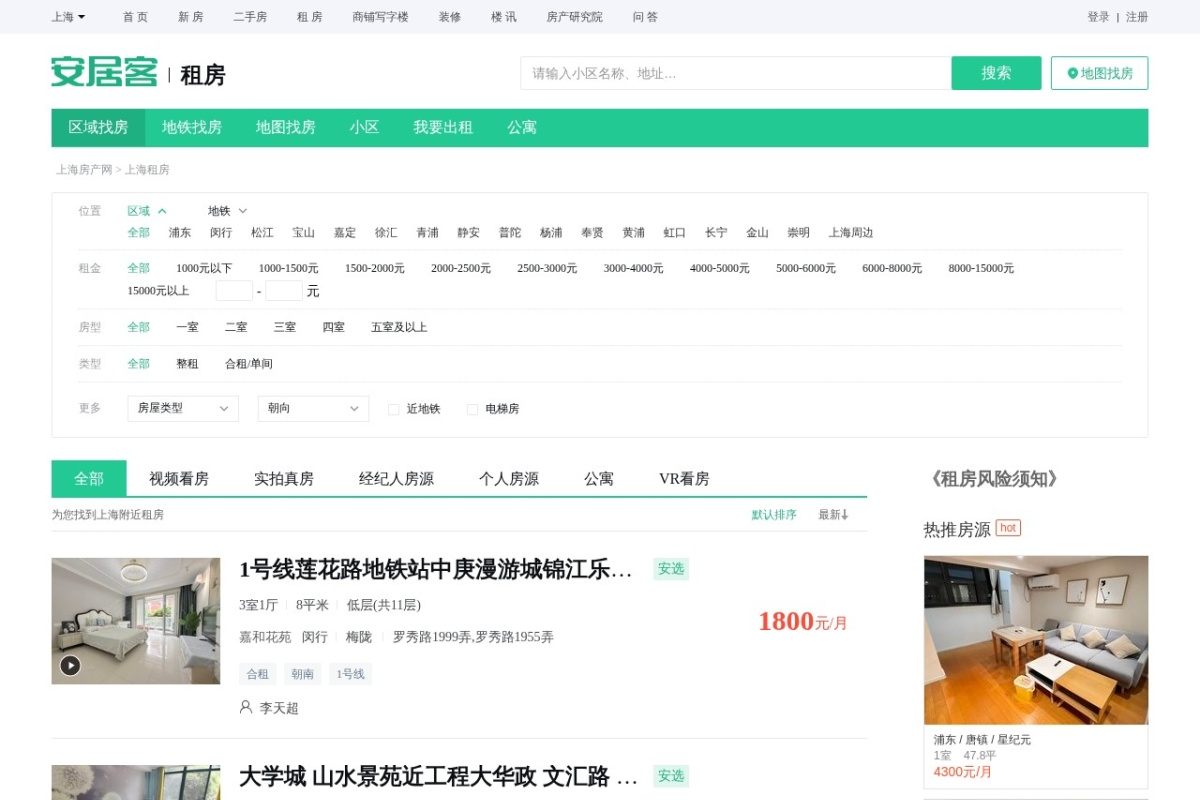
Task: Click the minimum rent input box
Action: tap(234, 291)
